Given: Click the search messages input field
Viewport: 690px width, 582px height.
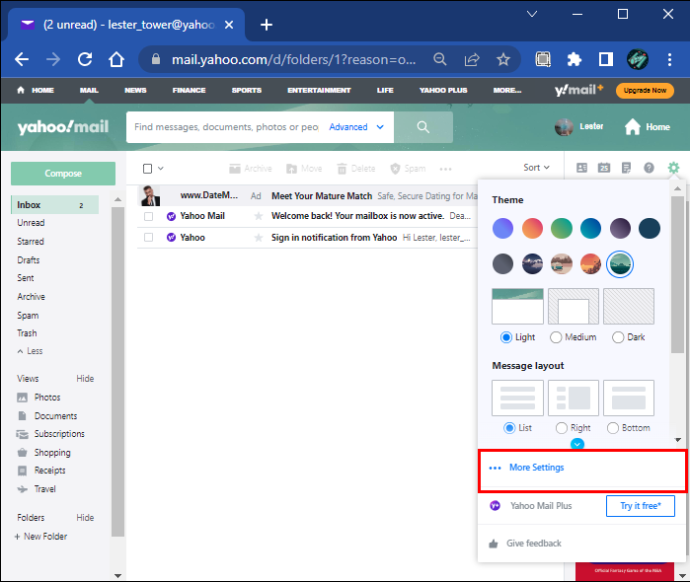Looking at the screenshot, I should [x=226, y=127].
